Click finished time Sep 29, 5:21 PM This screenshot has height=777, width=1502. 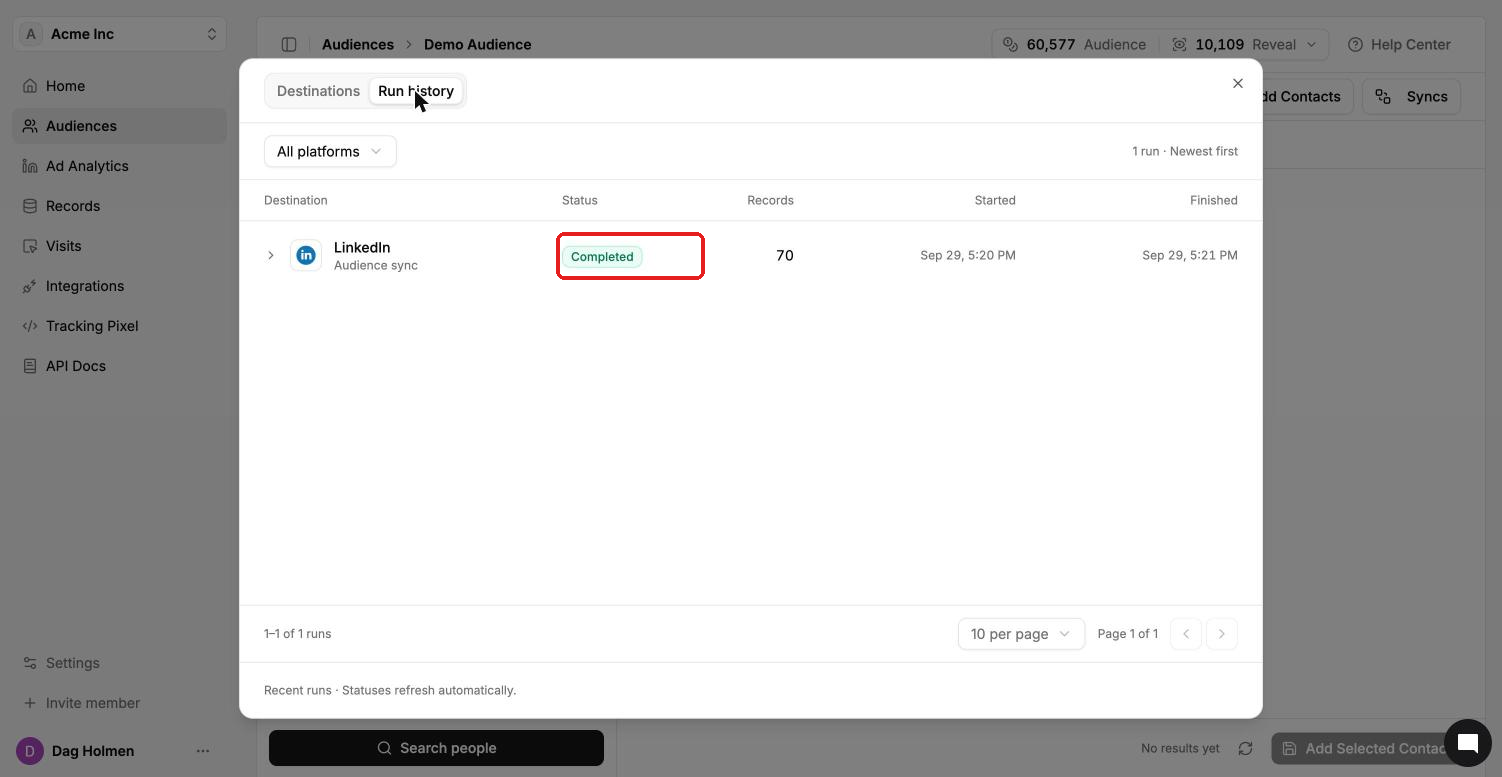point(1190,255)
